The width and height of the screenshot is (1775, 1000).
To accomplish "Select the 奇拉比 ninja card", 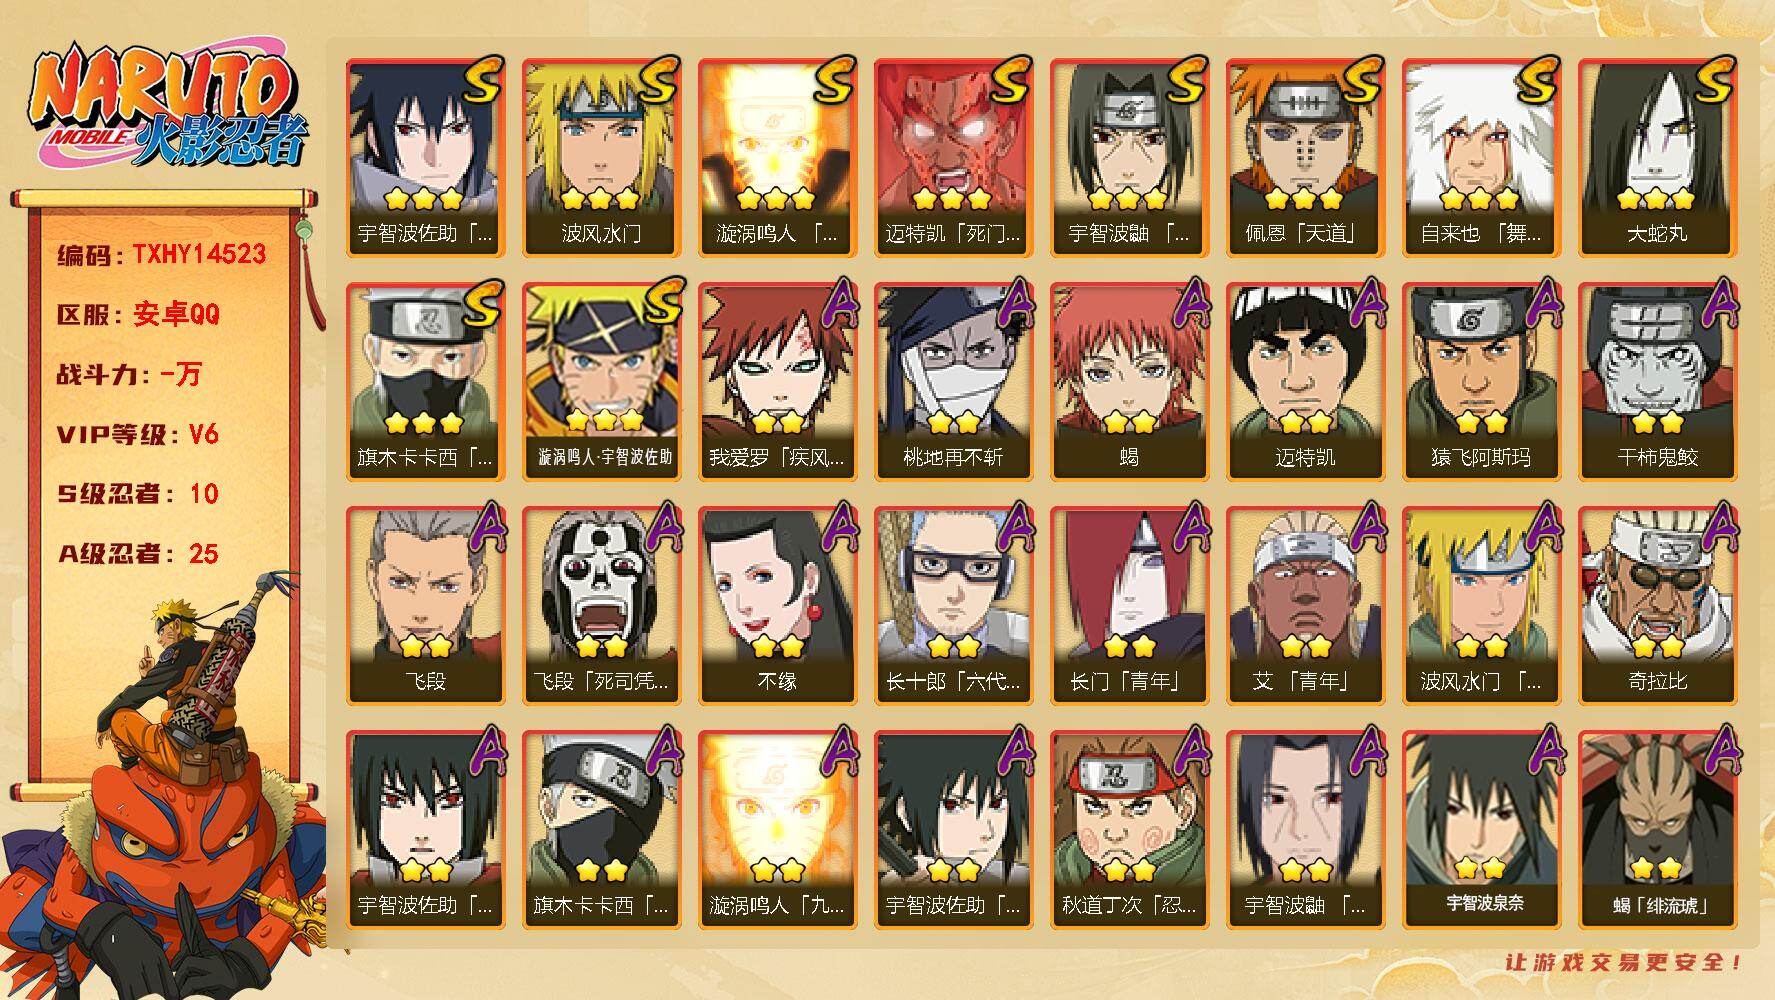I will 1657,605.
